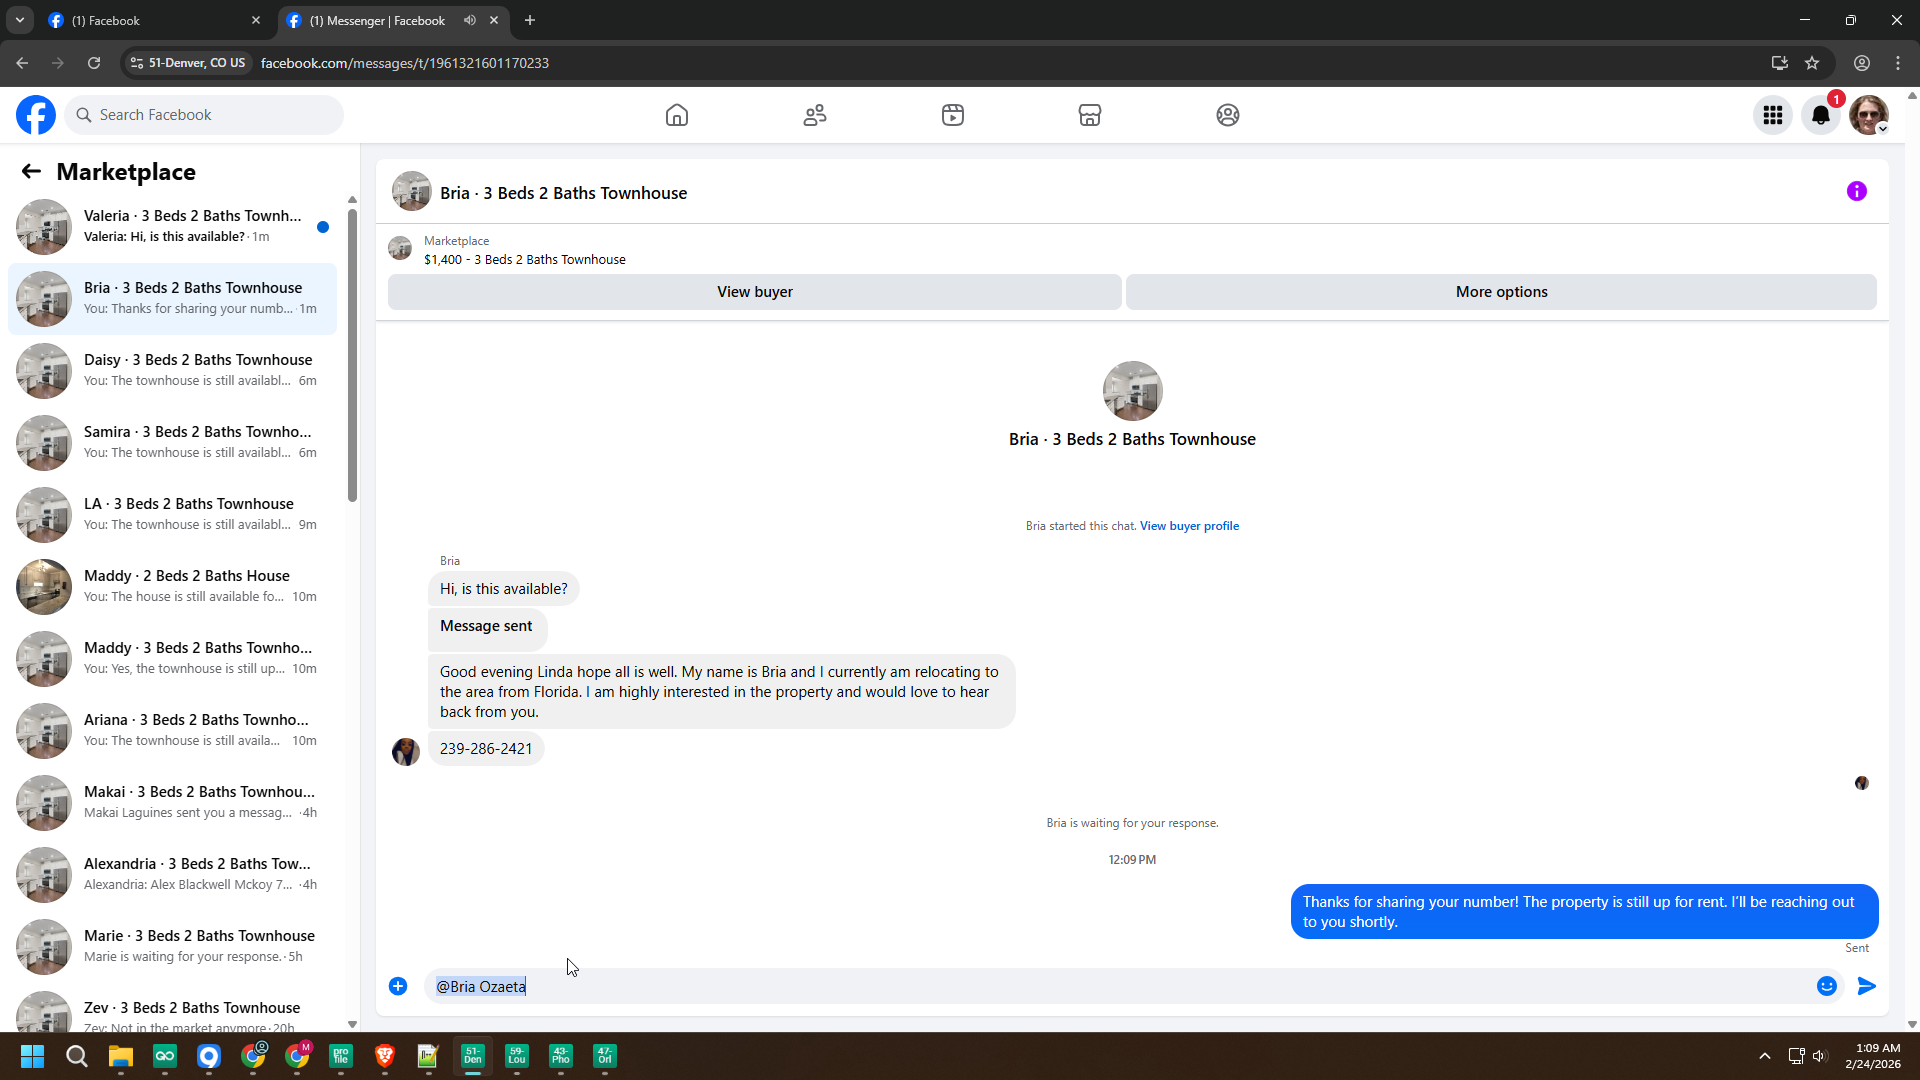Click the Search Facebook field

[x=205, y=115]
